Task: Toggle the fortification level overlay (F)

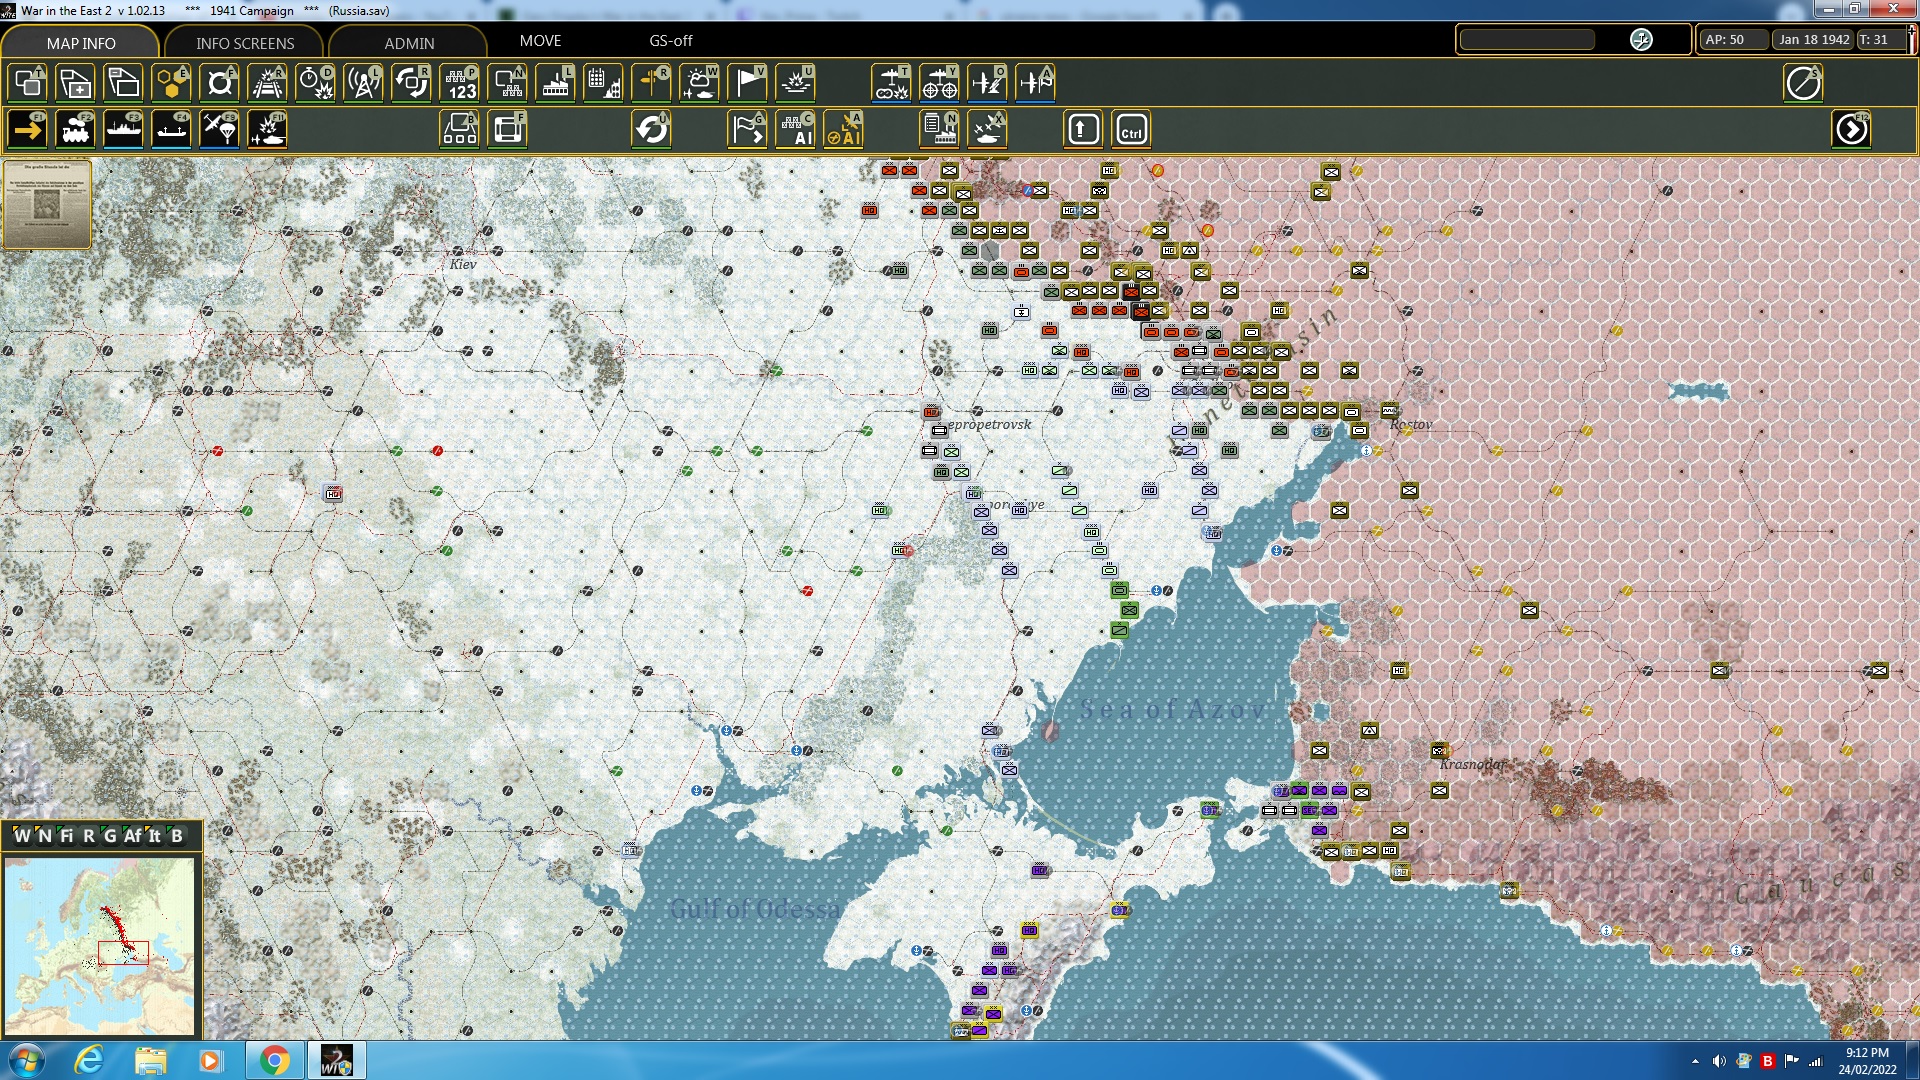Action: coord(220,83)
